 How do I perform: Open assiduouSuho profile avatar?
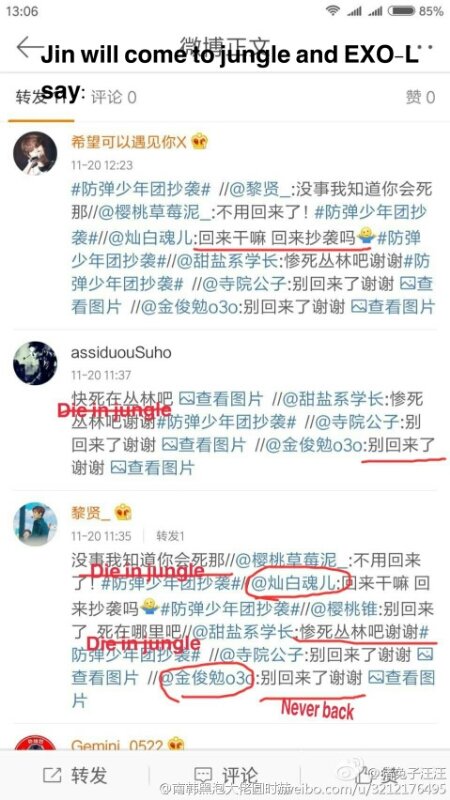coord(35,363)
